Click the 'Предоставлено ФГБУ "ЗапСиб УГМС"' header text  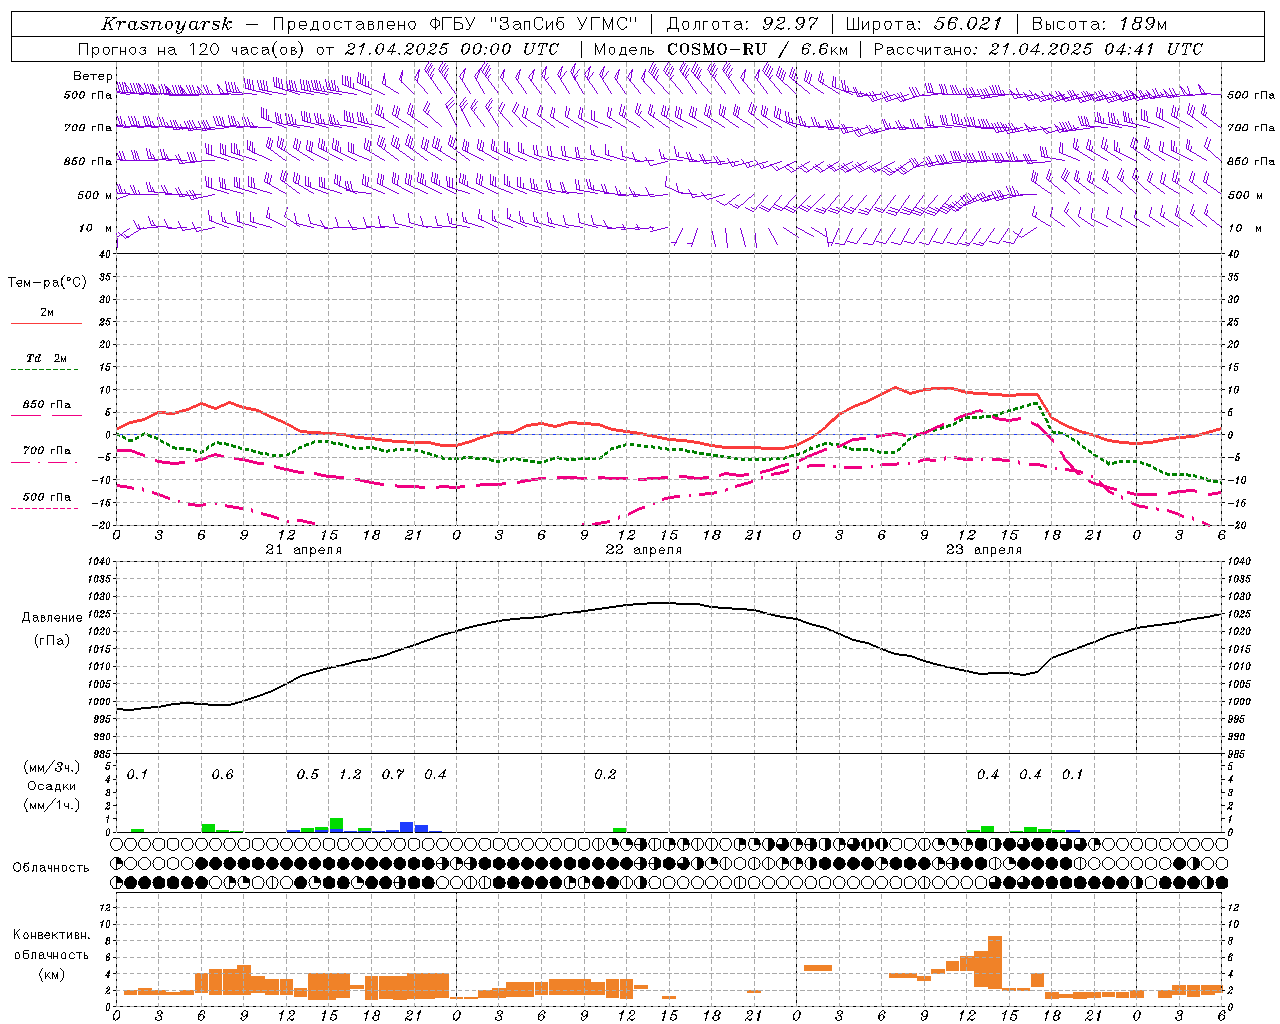tap(455, 24)
